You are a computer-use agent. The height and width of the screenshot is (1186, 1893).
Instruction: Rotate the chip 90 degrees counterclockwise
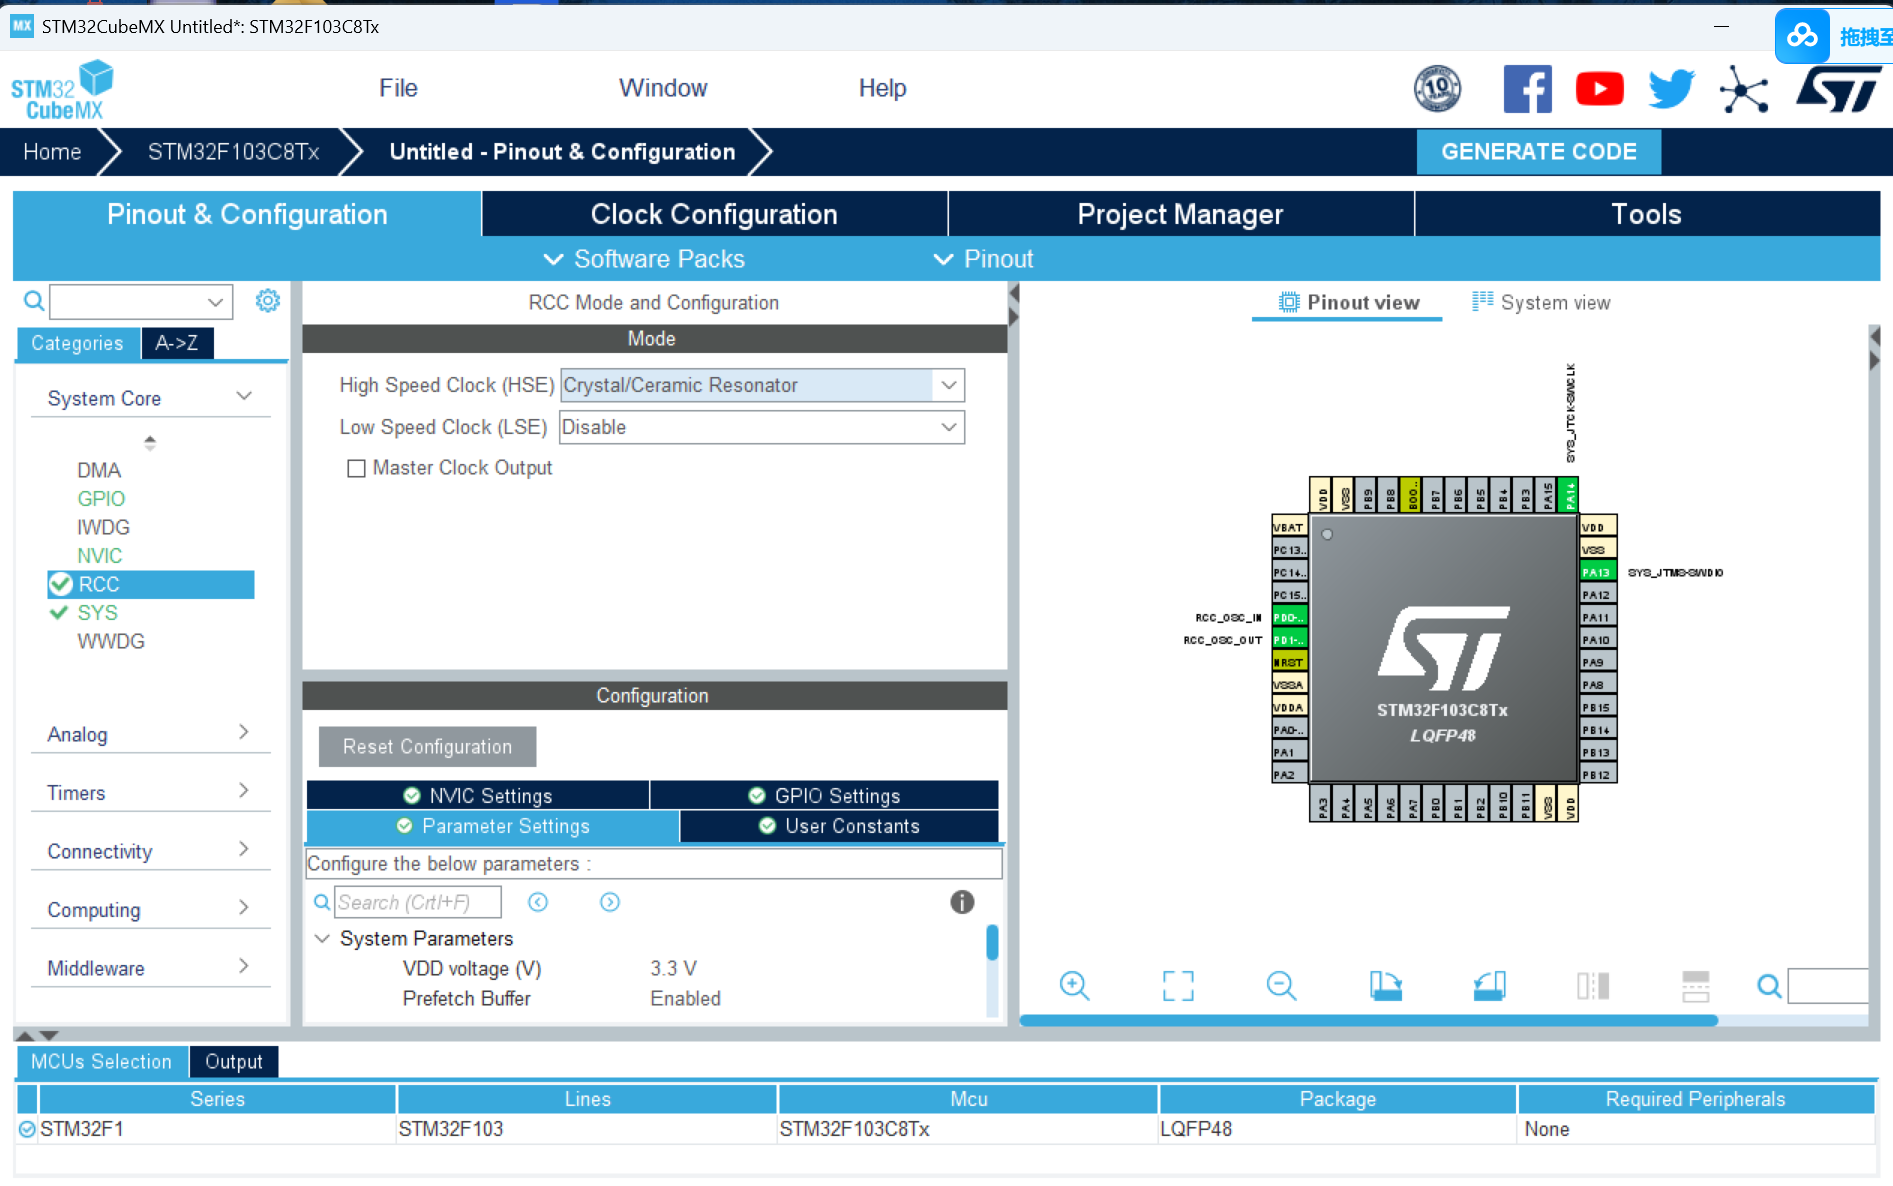(x=1489, y=986)
